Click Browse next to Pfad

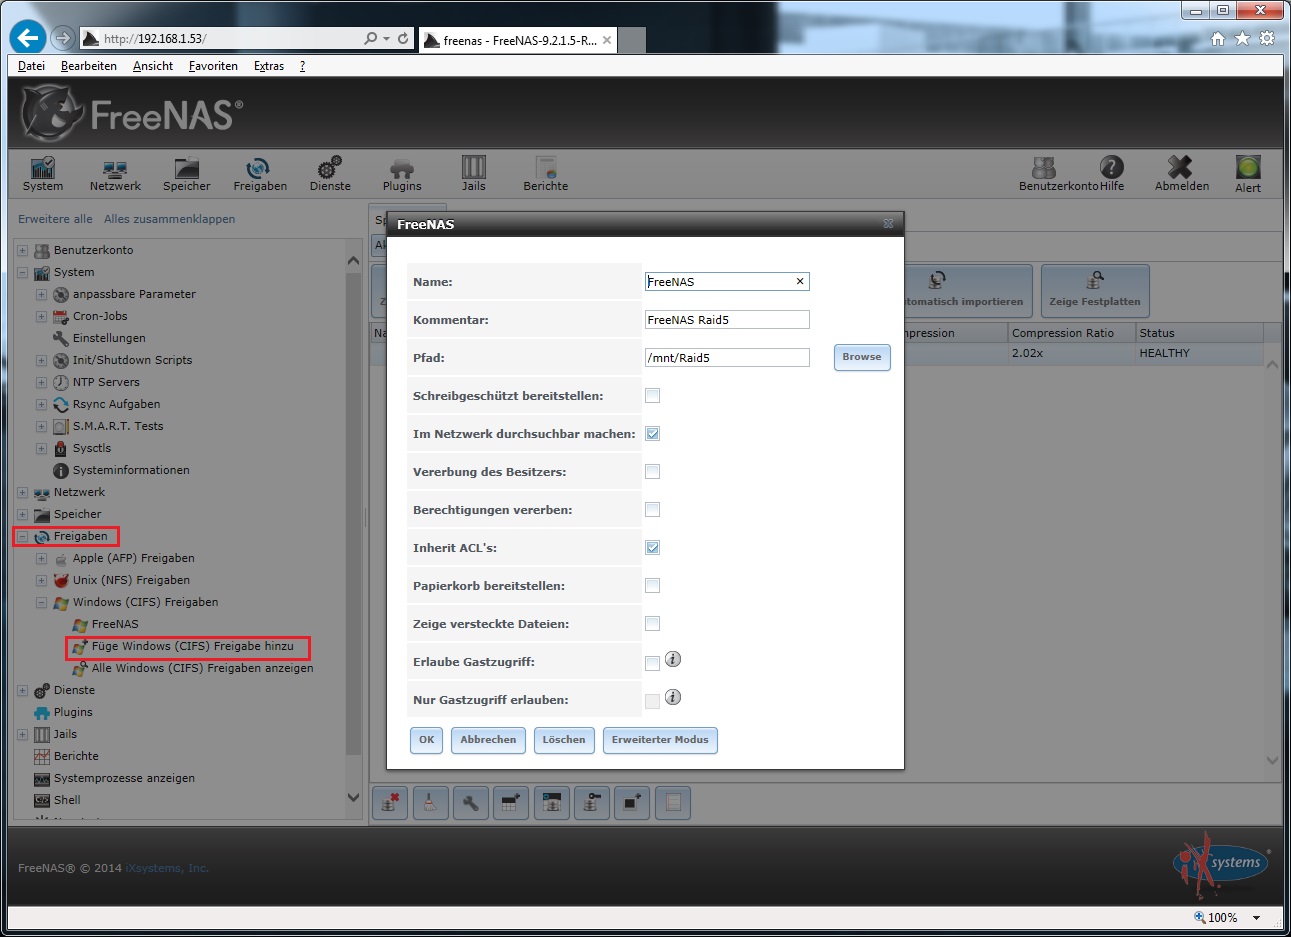coord(862,357)
